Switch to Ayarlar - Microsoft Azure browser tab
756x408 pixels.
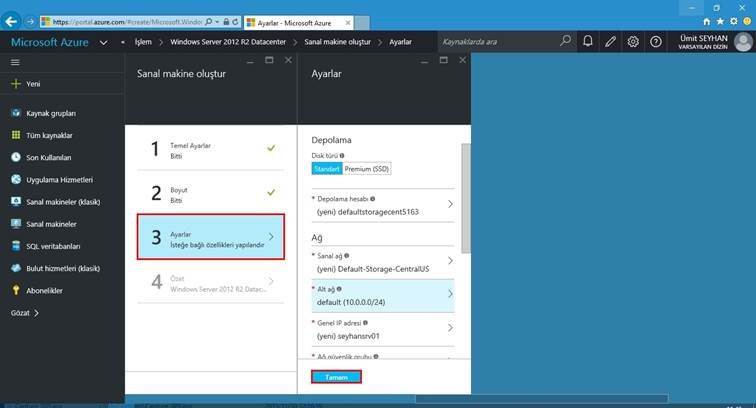point(299,23)
